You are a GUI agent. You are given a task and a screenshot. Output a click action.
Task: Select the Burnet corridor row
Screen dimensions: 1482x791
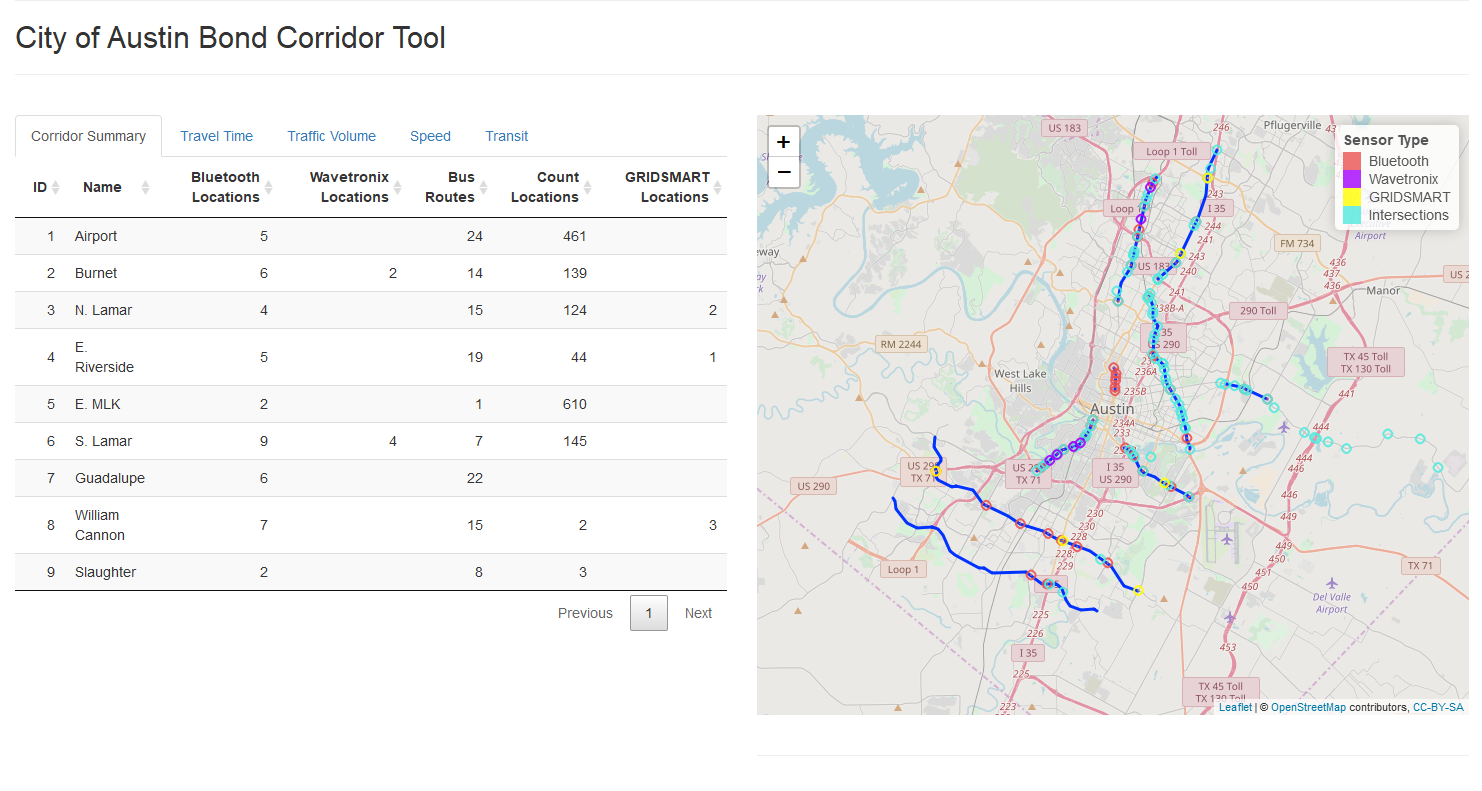(x=371, y=273)
